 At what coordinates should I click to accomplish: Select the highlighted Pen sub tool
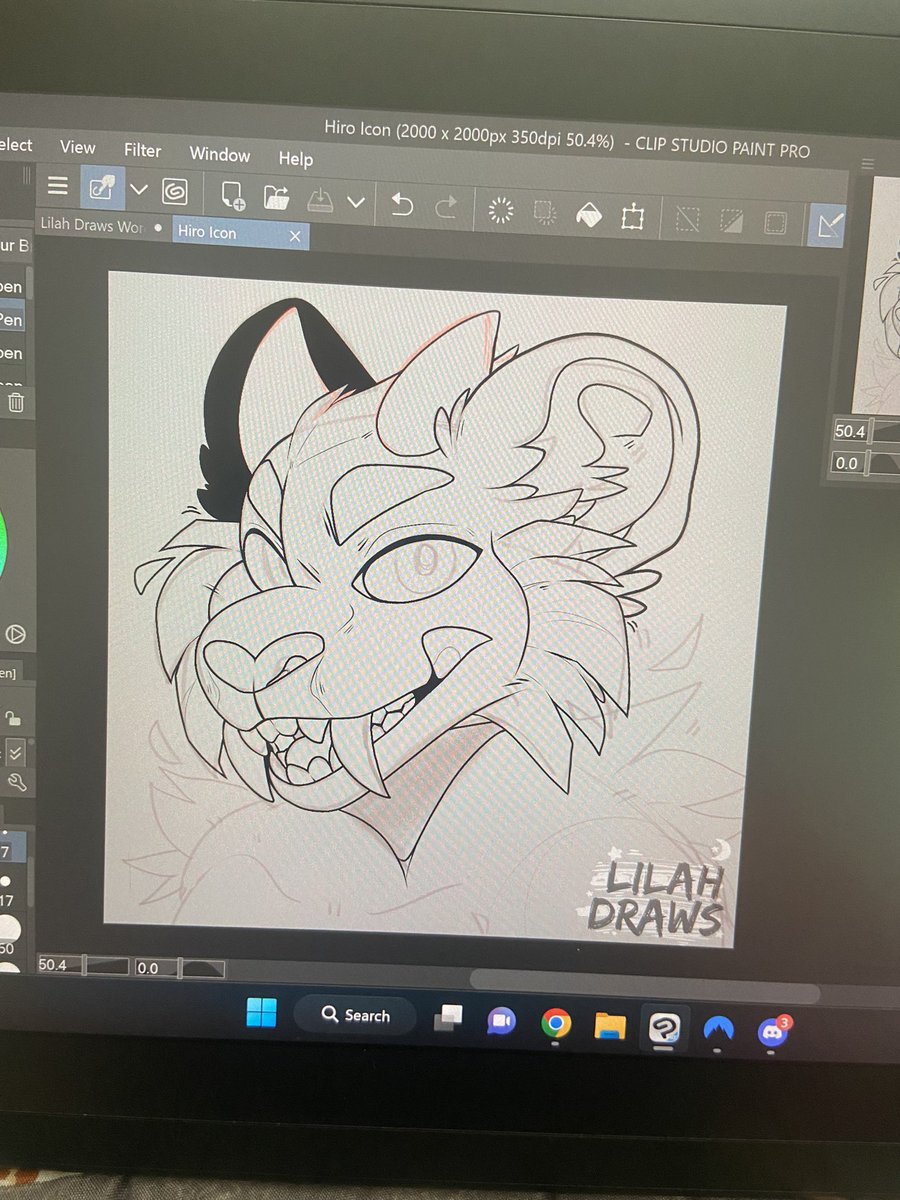point(13,320)
